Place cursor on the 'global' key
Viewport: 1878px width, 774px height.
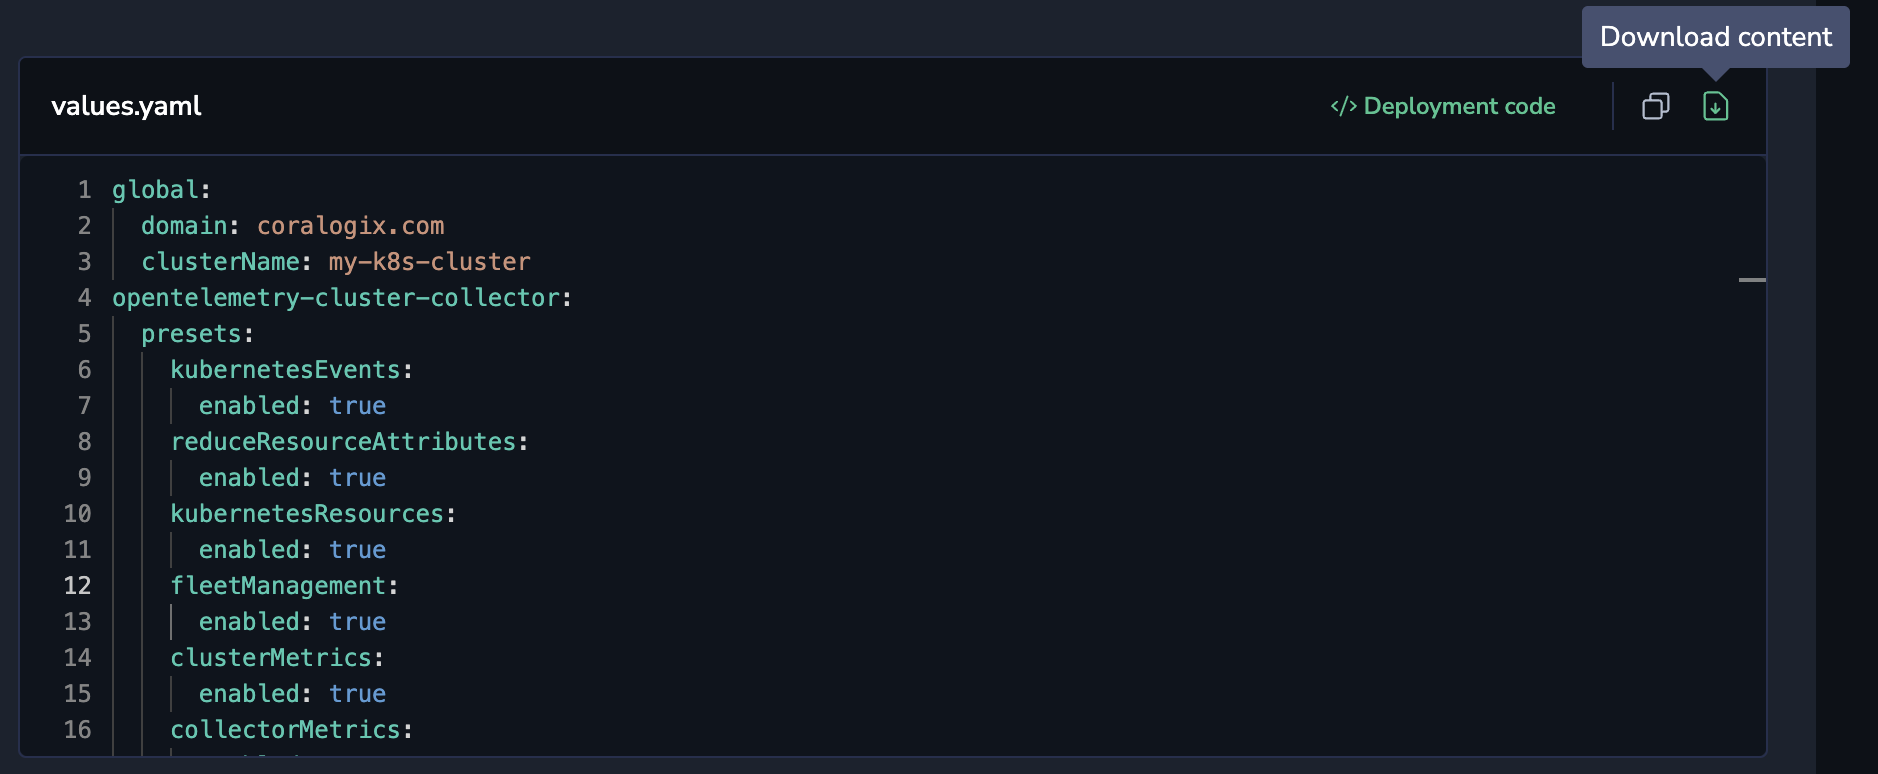pos(155,190)
